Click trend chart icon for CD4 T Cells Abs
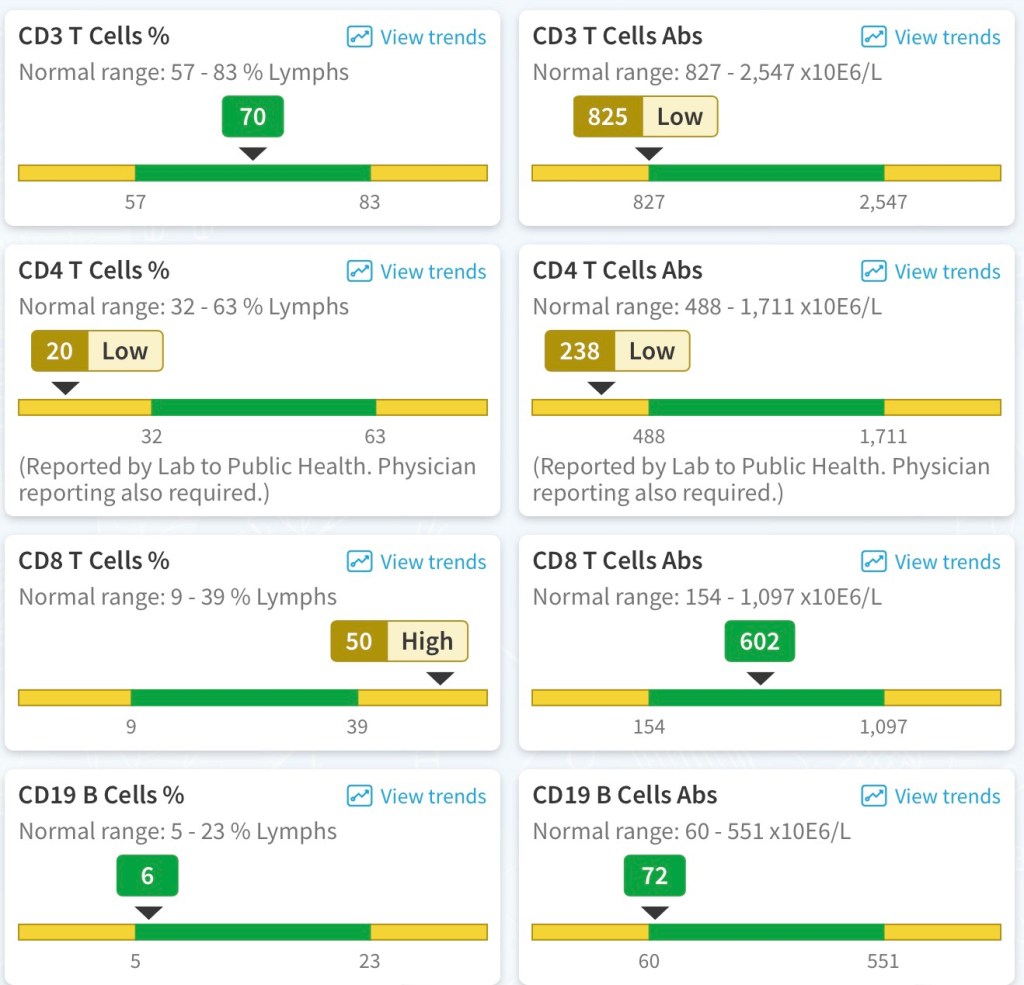 click(x=873, y=271)
